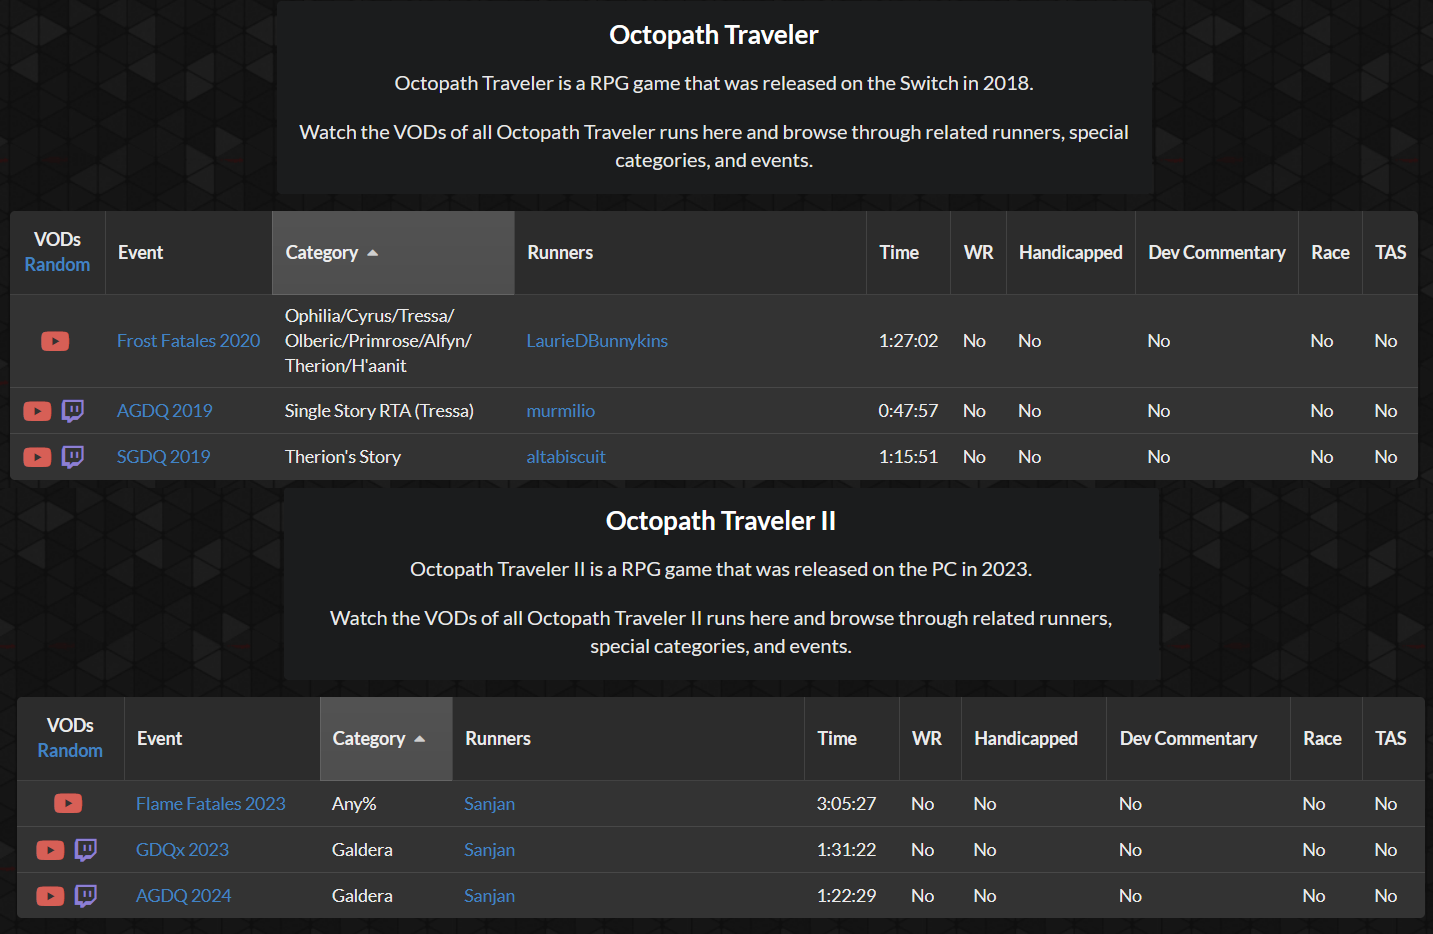Open Sanjan link in the GDQx 2023 row
Image resolution: width=1433 pixels, height=934 pixels.
coord(489,850)
